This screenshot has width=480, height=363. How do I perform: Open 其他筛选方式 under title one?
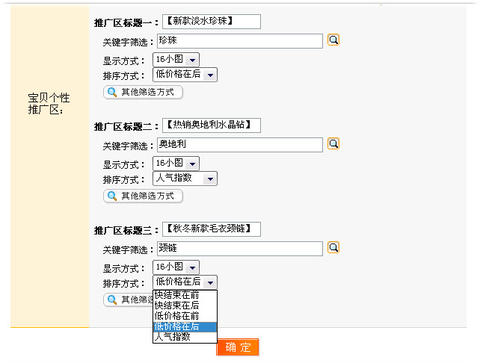tap(143, 92)
